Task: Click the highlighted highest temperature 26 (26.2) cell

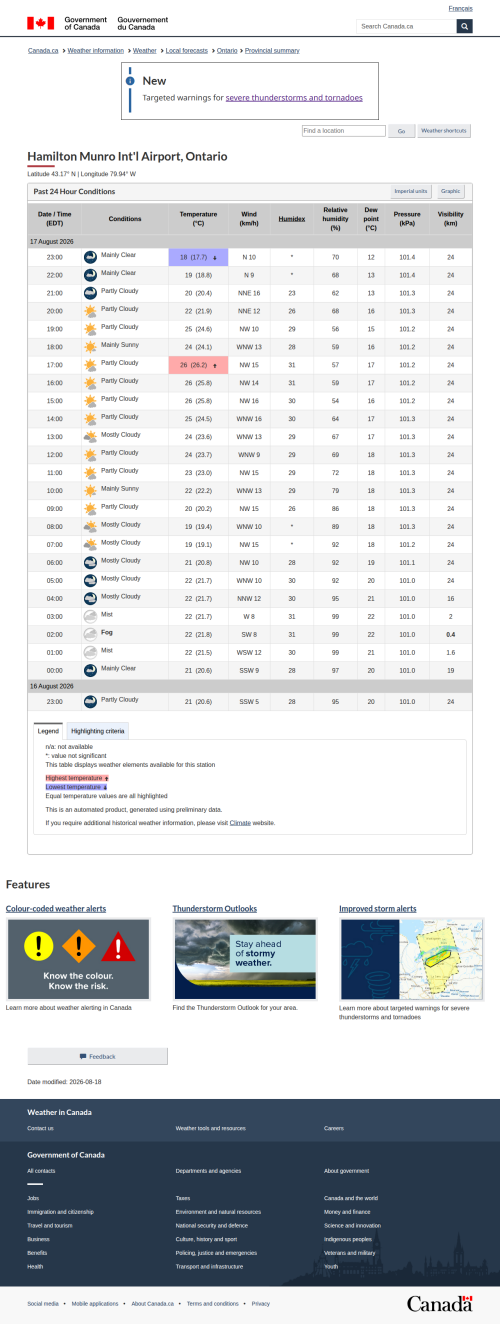Action: pyautogui.click(x=198, y=365)
